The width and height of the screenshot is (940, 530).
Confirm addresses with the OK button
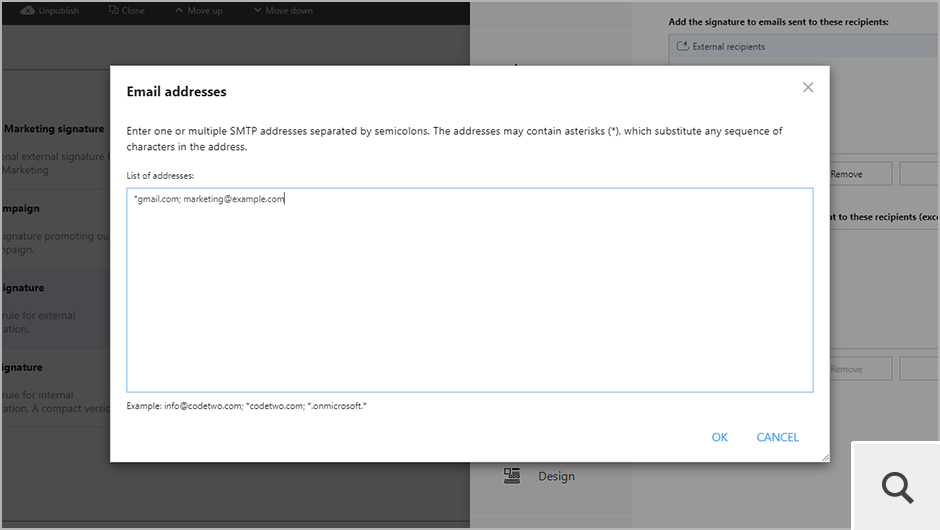coord(719,437)
